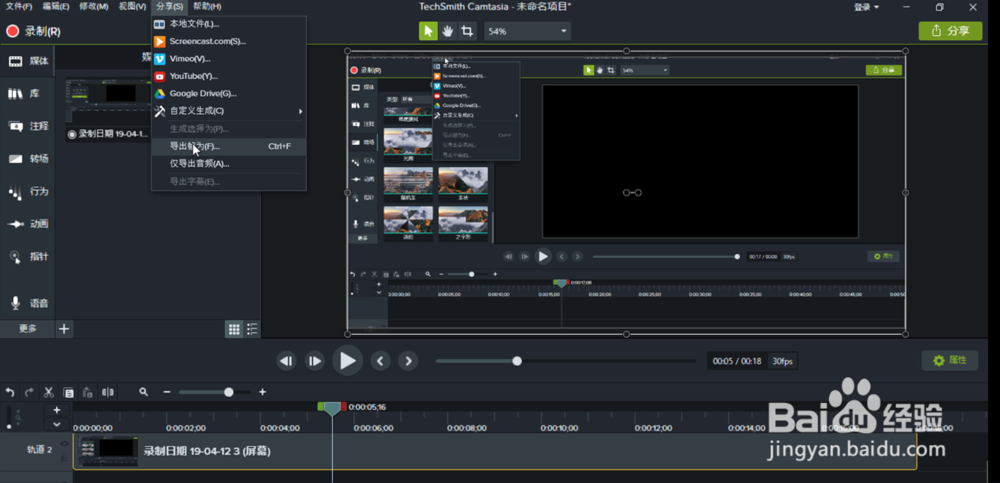Screen dimensions: 1000x483
Task: Select Screencast.com in Share menu
Action: point(229,41)
